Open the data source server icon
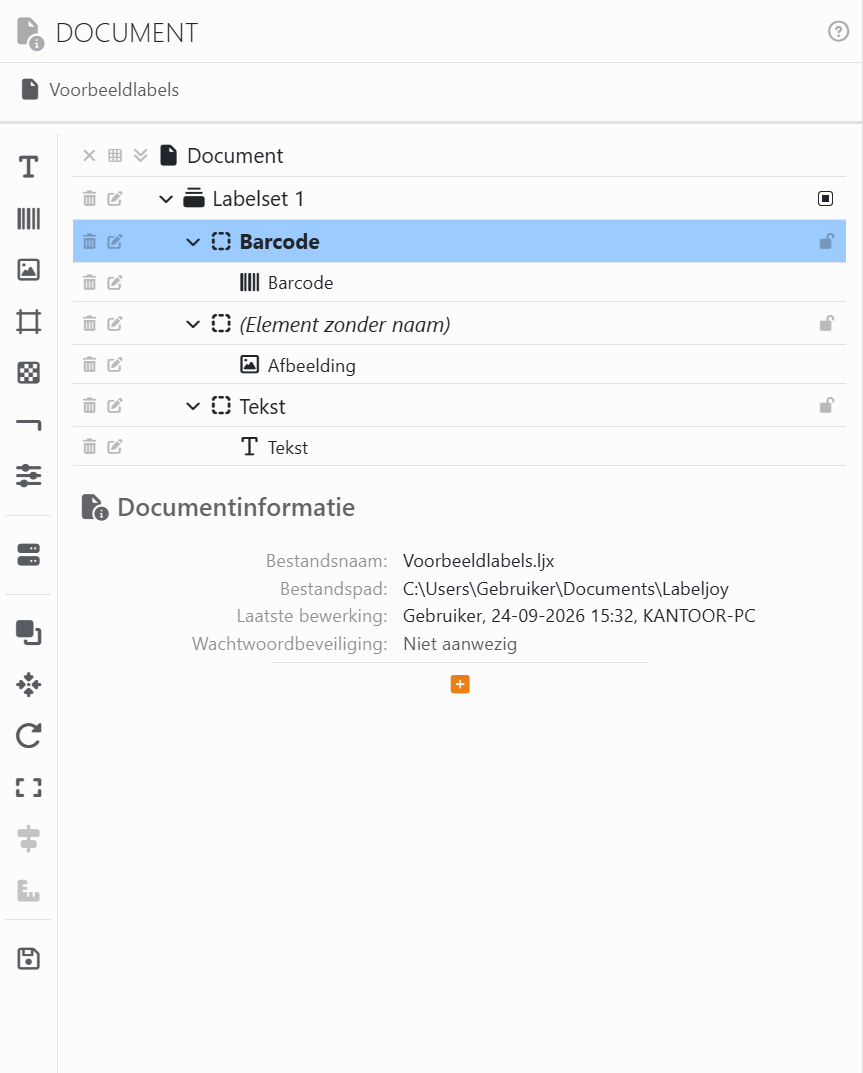863x1073 pixels. [28, 555]
